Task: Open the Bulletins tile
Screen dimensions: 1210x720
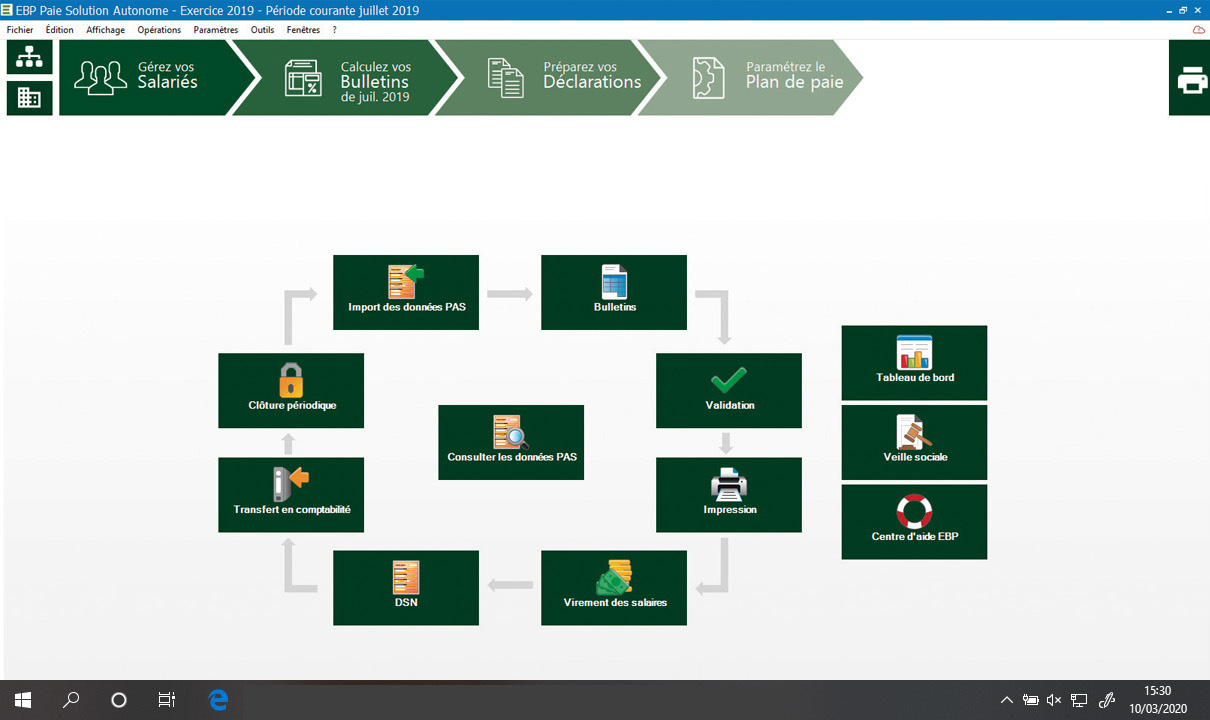Action: click(x=613, y=292)
